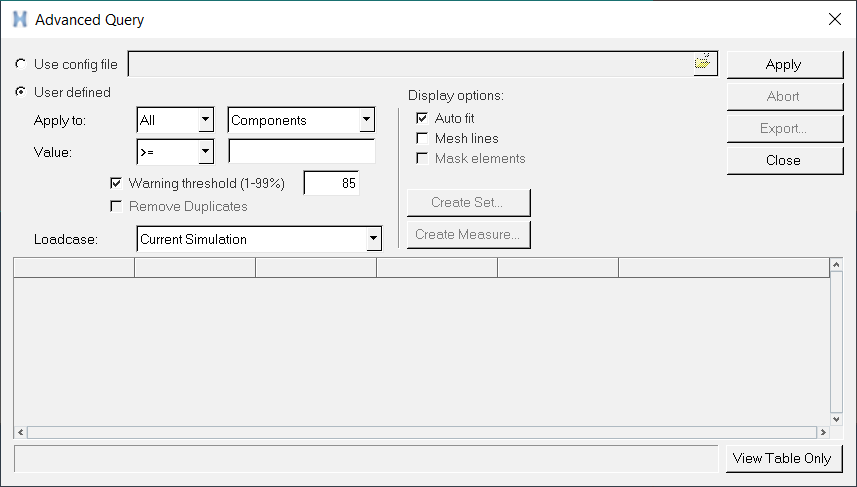Click the Value input field
The height and width of the screenshot is (487, 857).
point(302,152)
